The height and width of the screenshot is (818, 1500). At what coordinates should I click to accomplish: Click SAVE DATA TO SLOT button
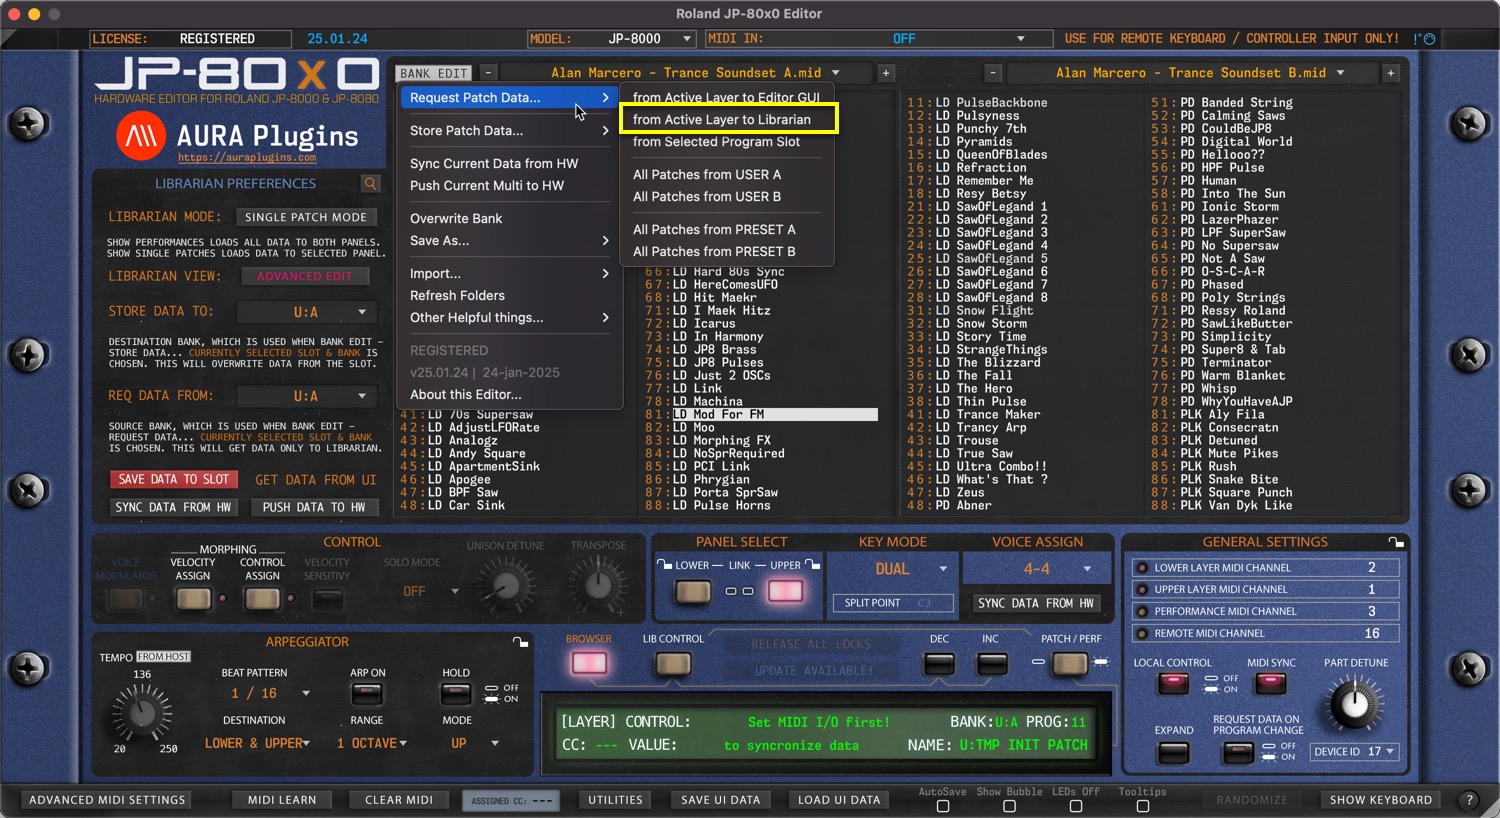tap(174, 480)
